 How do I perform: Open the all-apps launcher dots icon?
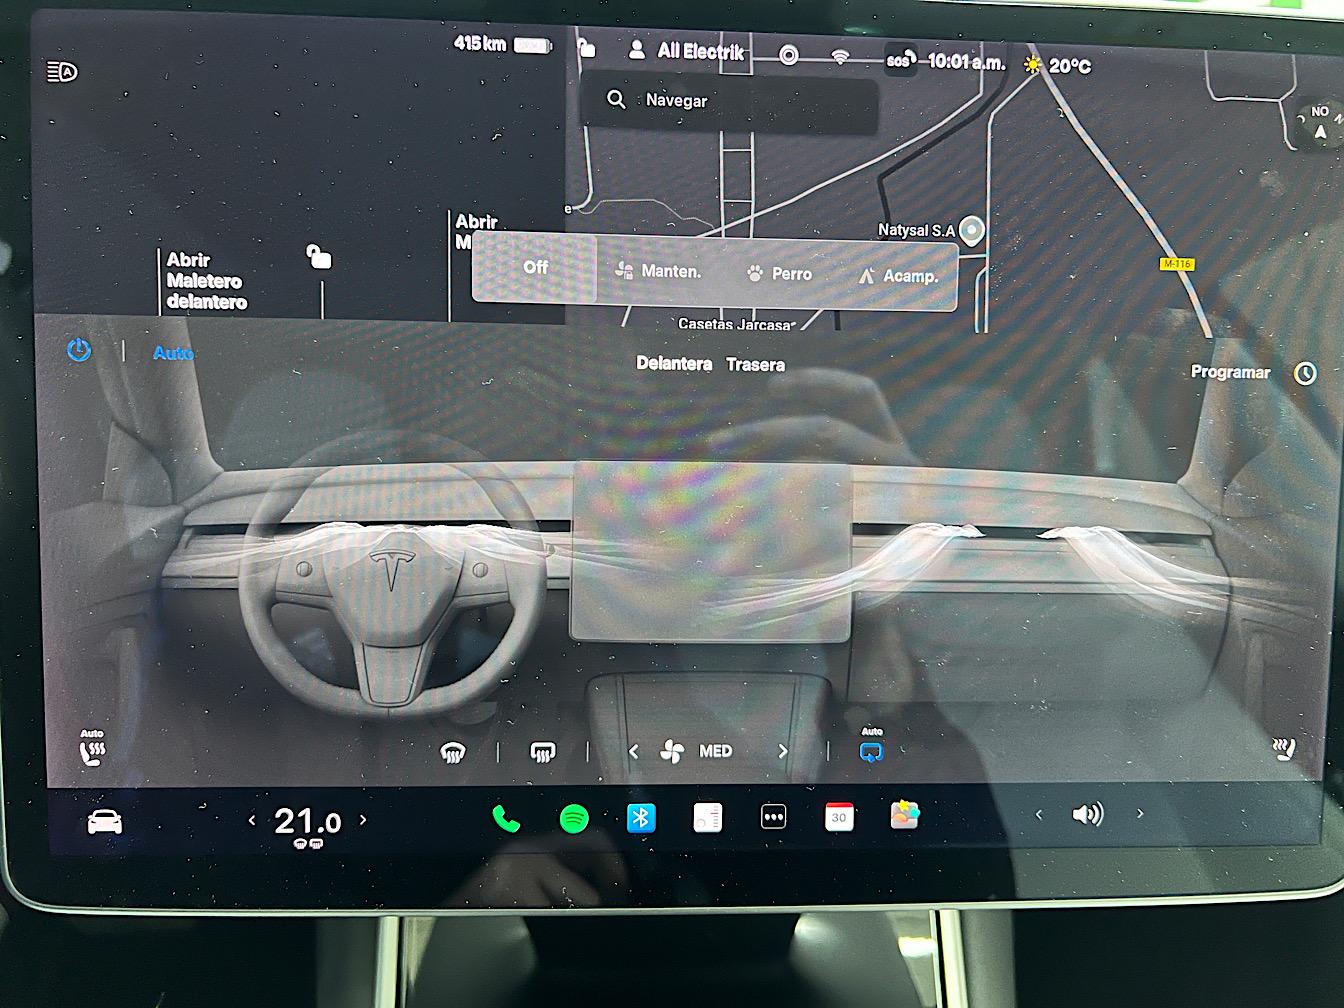tap(773, 817)
